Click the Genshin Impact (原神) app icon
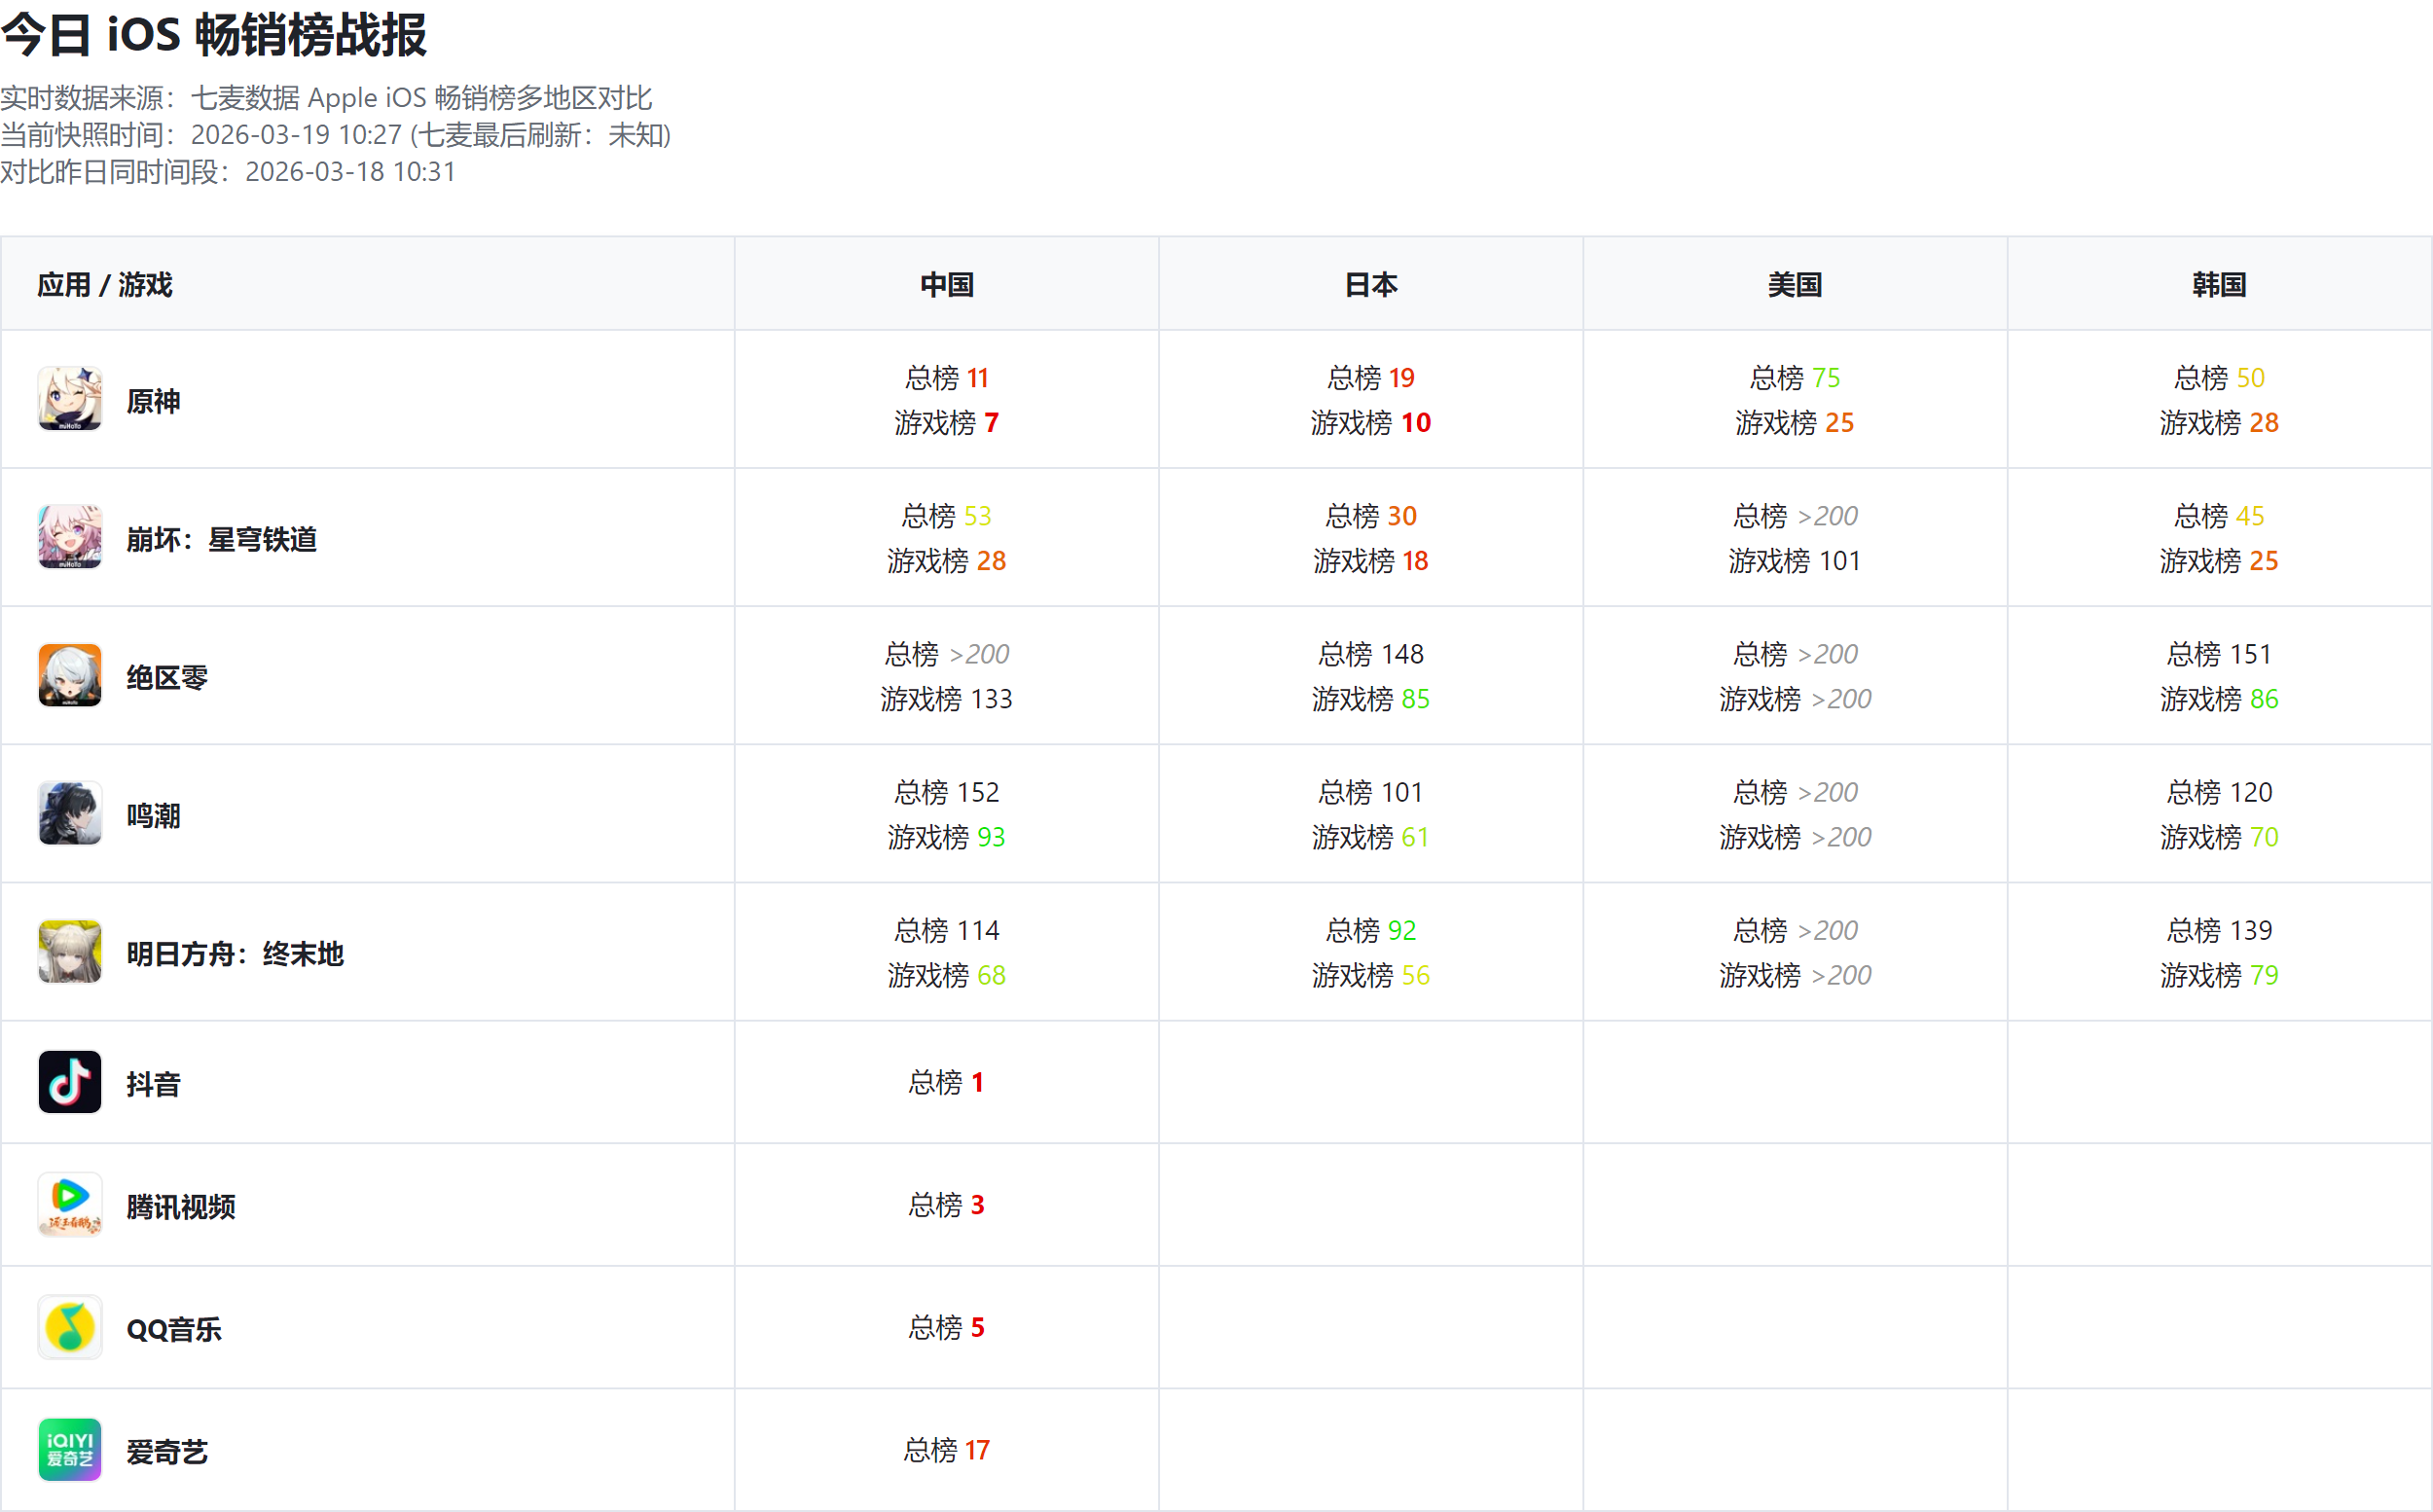This screenshot has width=2433, height=1512. 70,398
